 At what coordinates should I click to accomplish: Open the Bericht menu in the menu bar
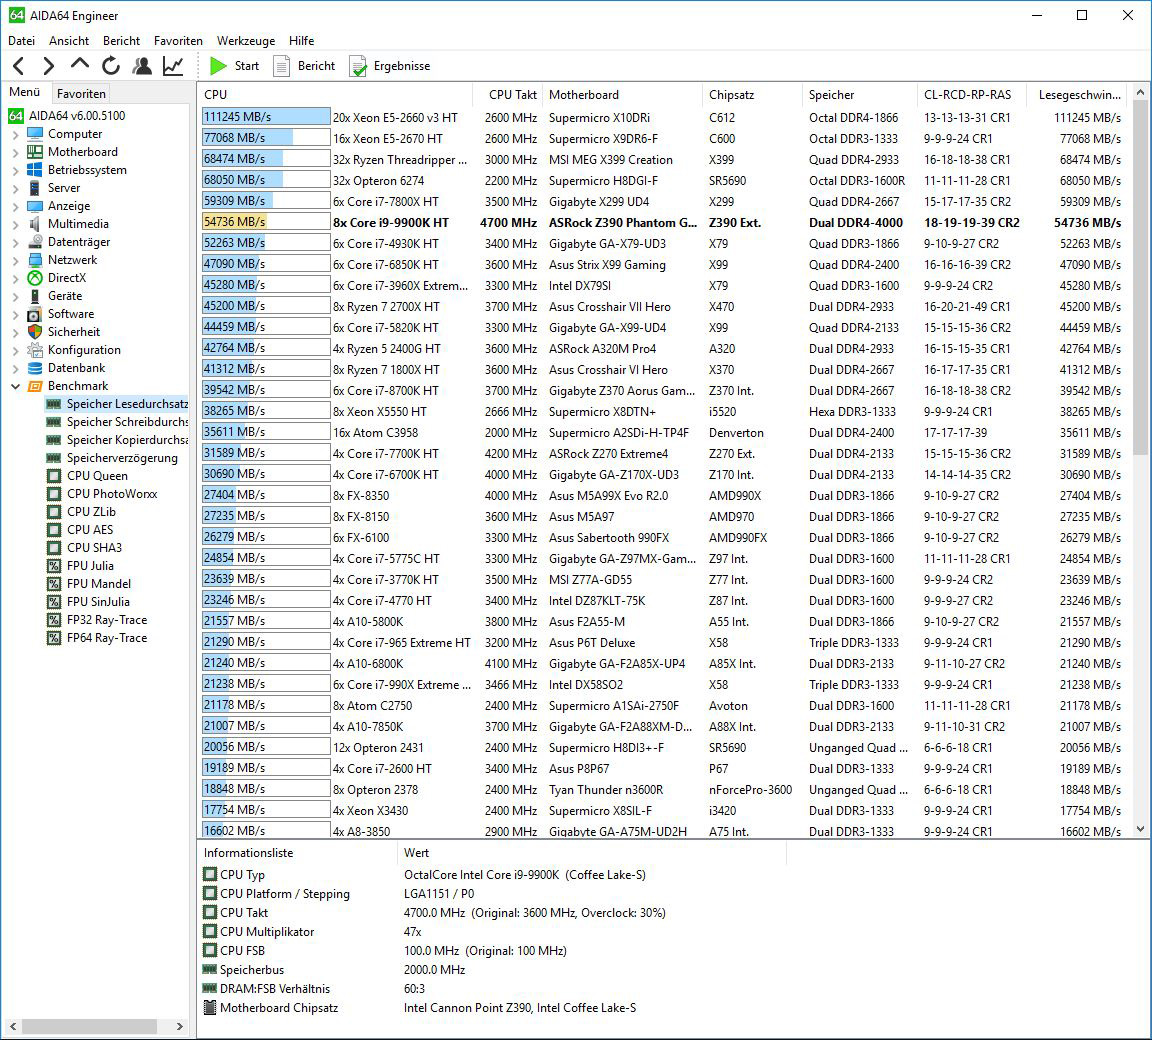(x=121, y=41)
